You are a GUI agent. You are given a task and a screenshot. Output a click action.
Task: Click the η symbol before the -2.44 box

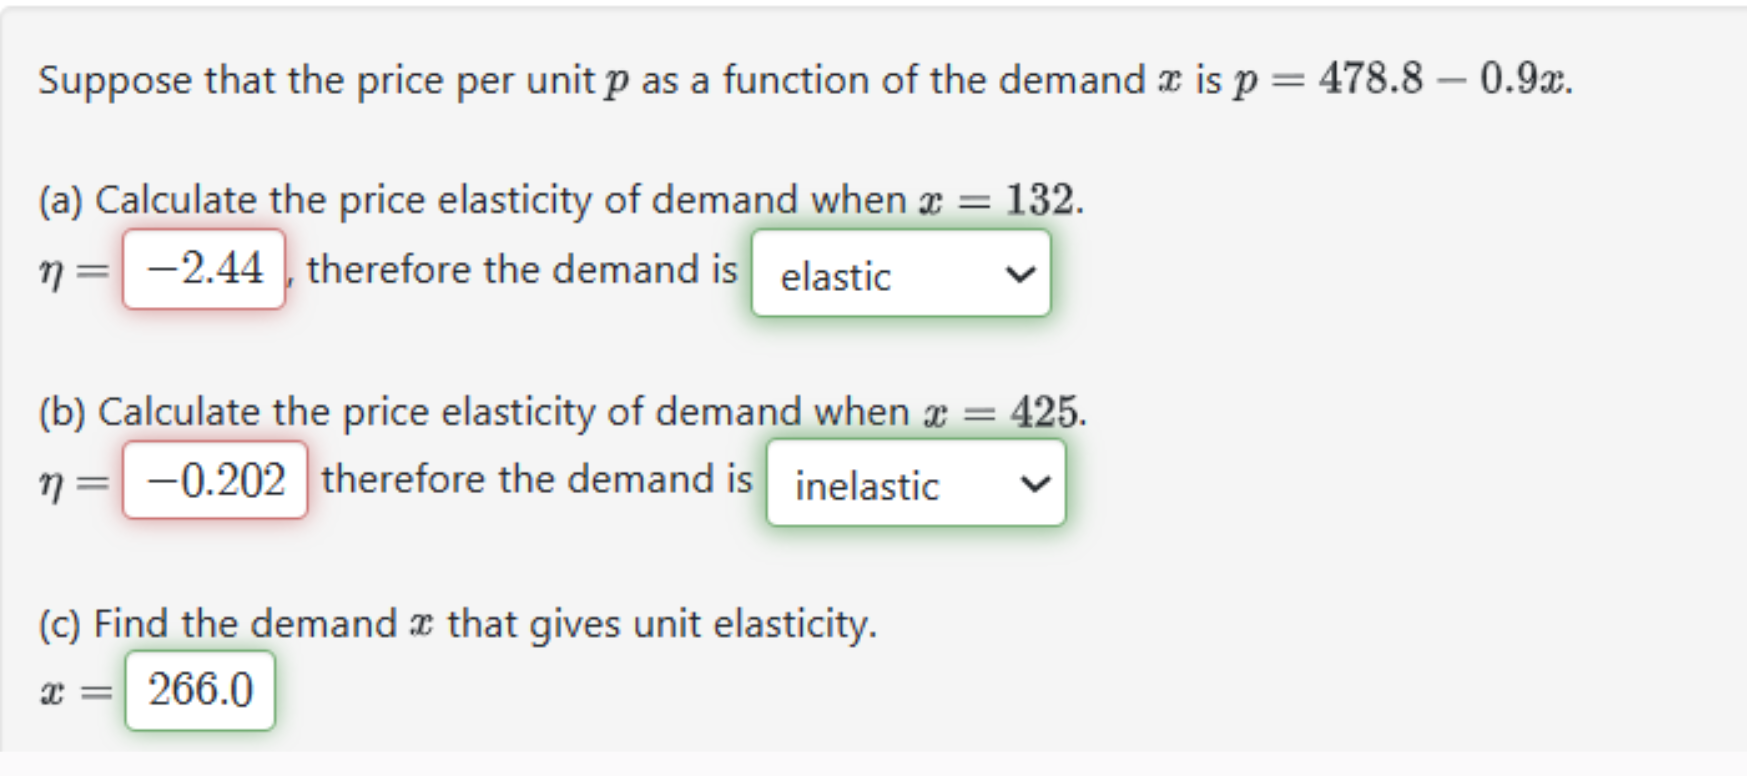coord(50,268)
